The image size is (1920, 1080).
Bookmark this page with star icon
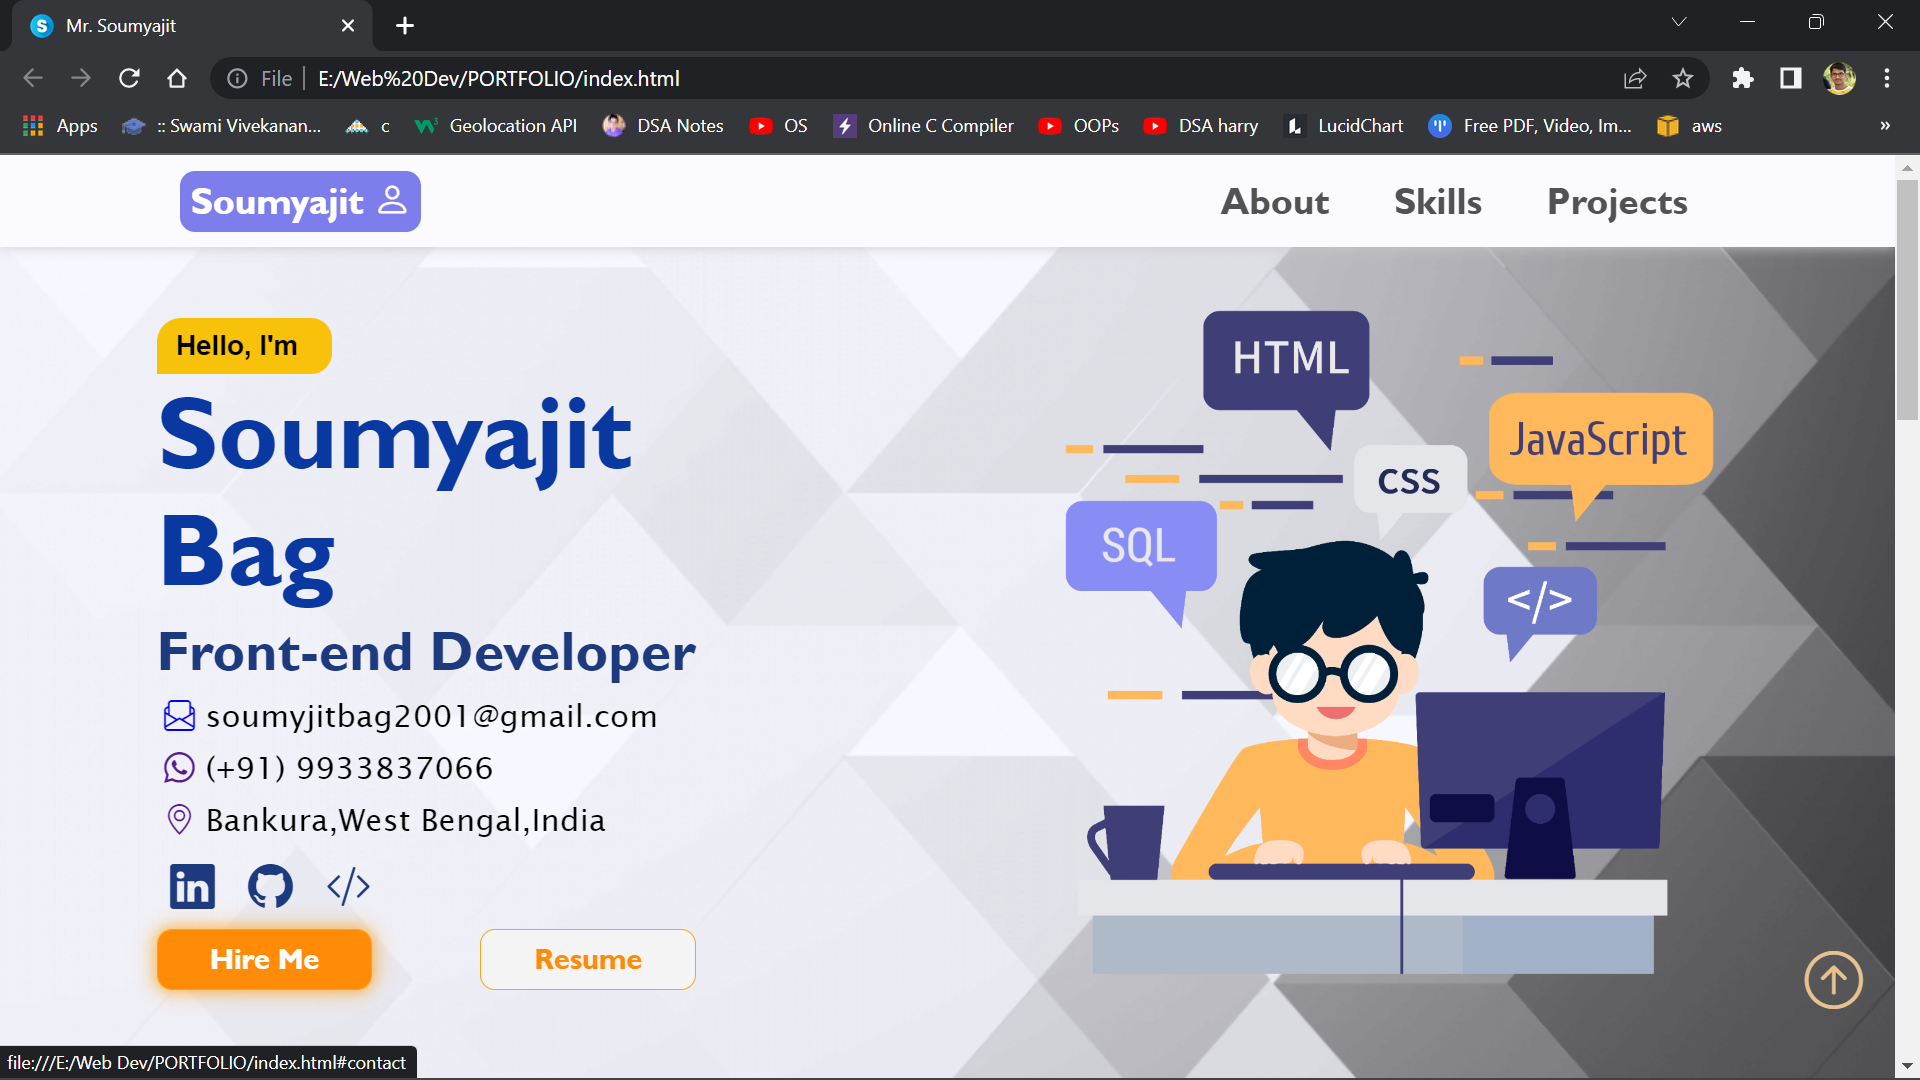(x=1683, y=78)
